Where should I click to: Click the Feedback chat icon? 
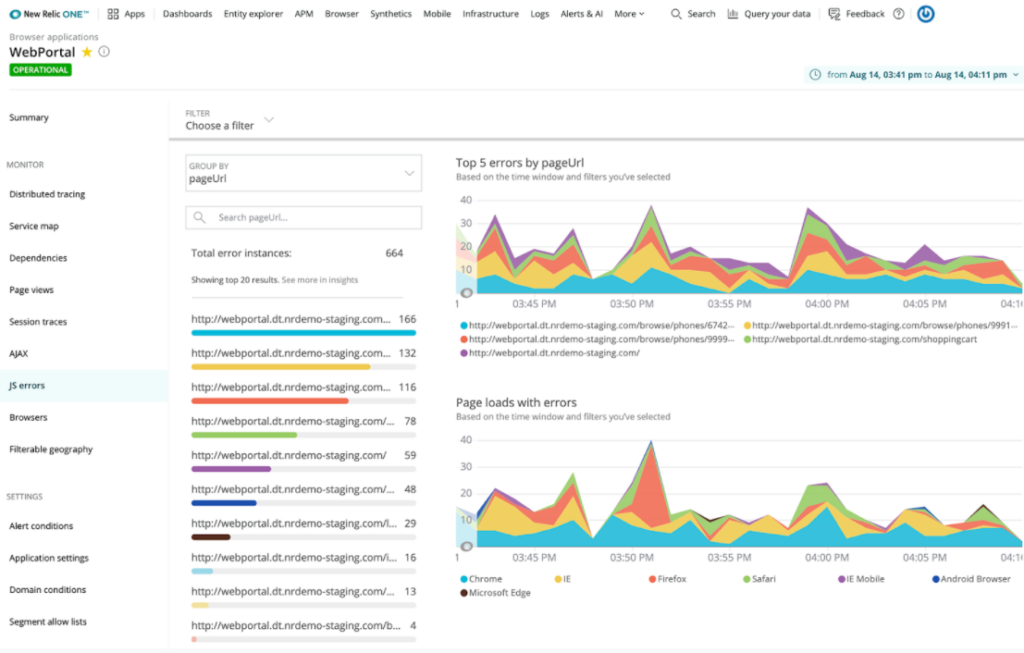pos(834,14)
